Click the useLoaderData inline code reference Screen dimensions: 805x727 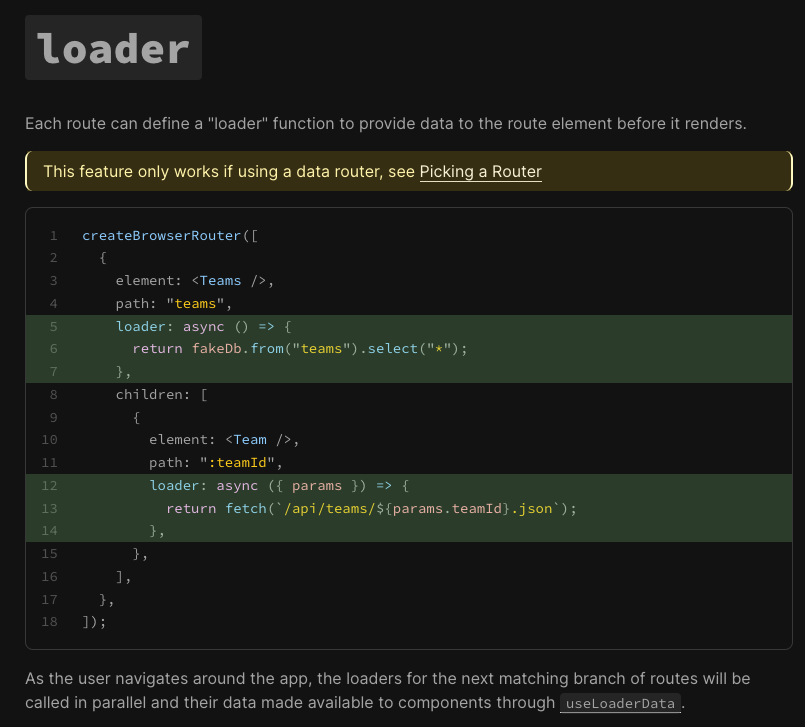[x=620, y=704]
